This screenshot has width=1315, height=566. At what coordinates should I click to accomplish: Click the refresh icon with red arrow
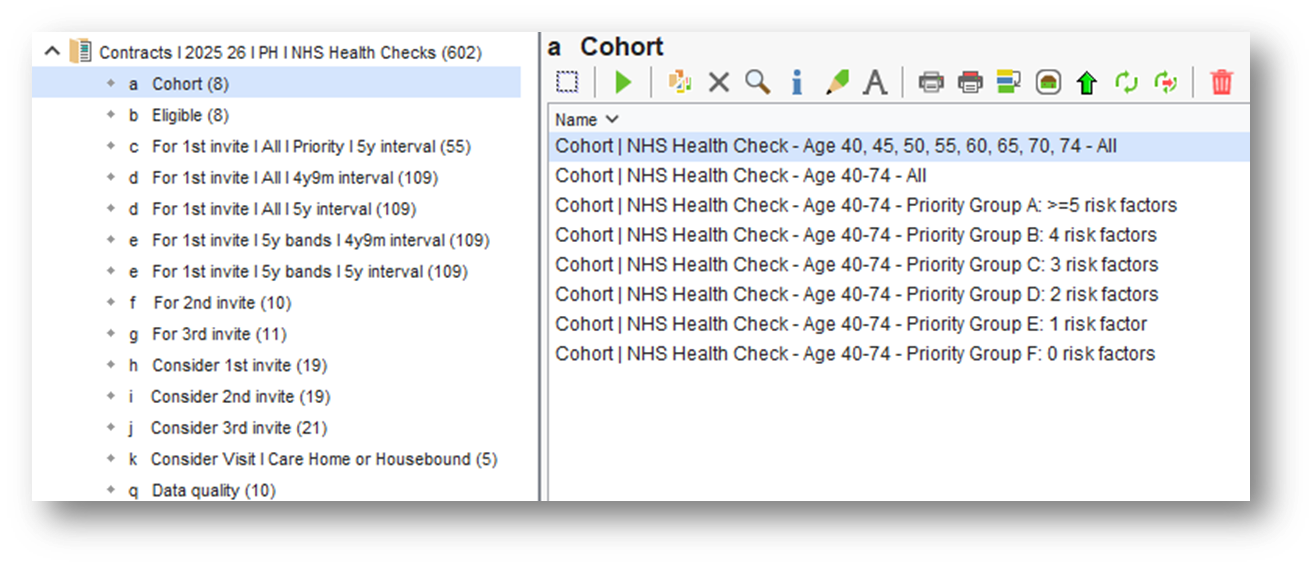coord(1166,82)
